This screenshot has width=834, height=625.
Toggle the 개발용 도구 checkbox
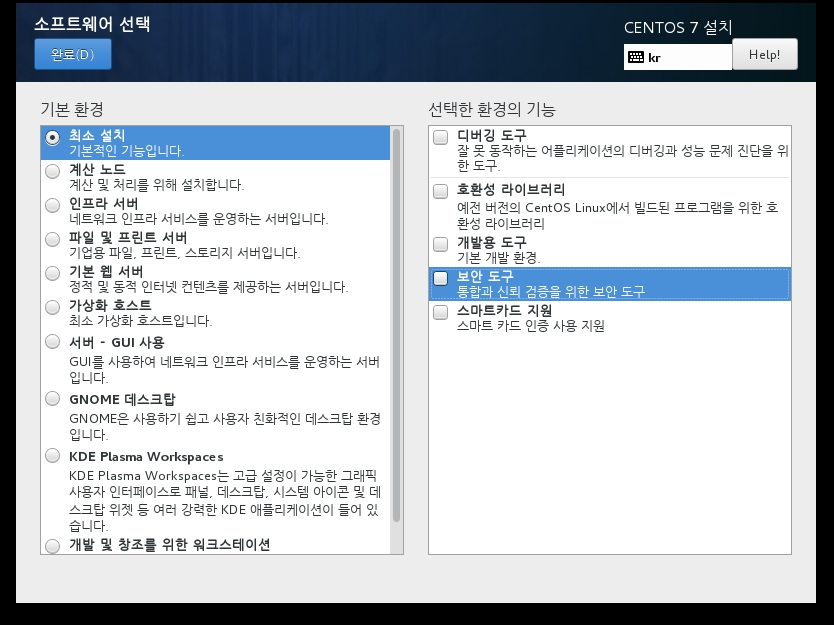click(x=441, y=244)
